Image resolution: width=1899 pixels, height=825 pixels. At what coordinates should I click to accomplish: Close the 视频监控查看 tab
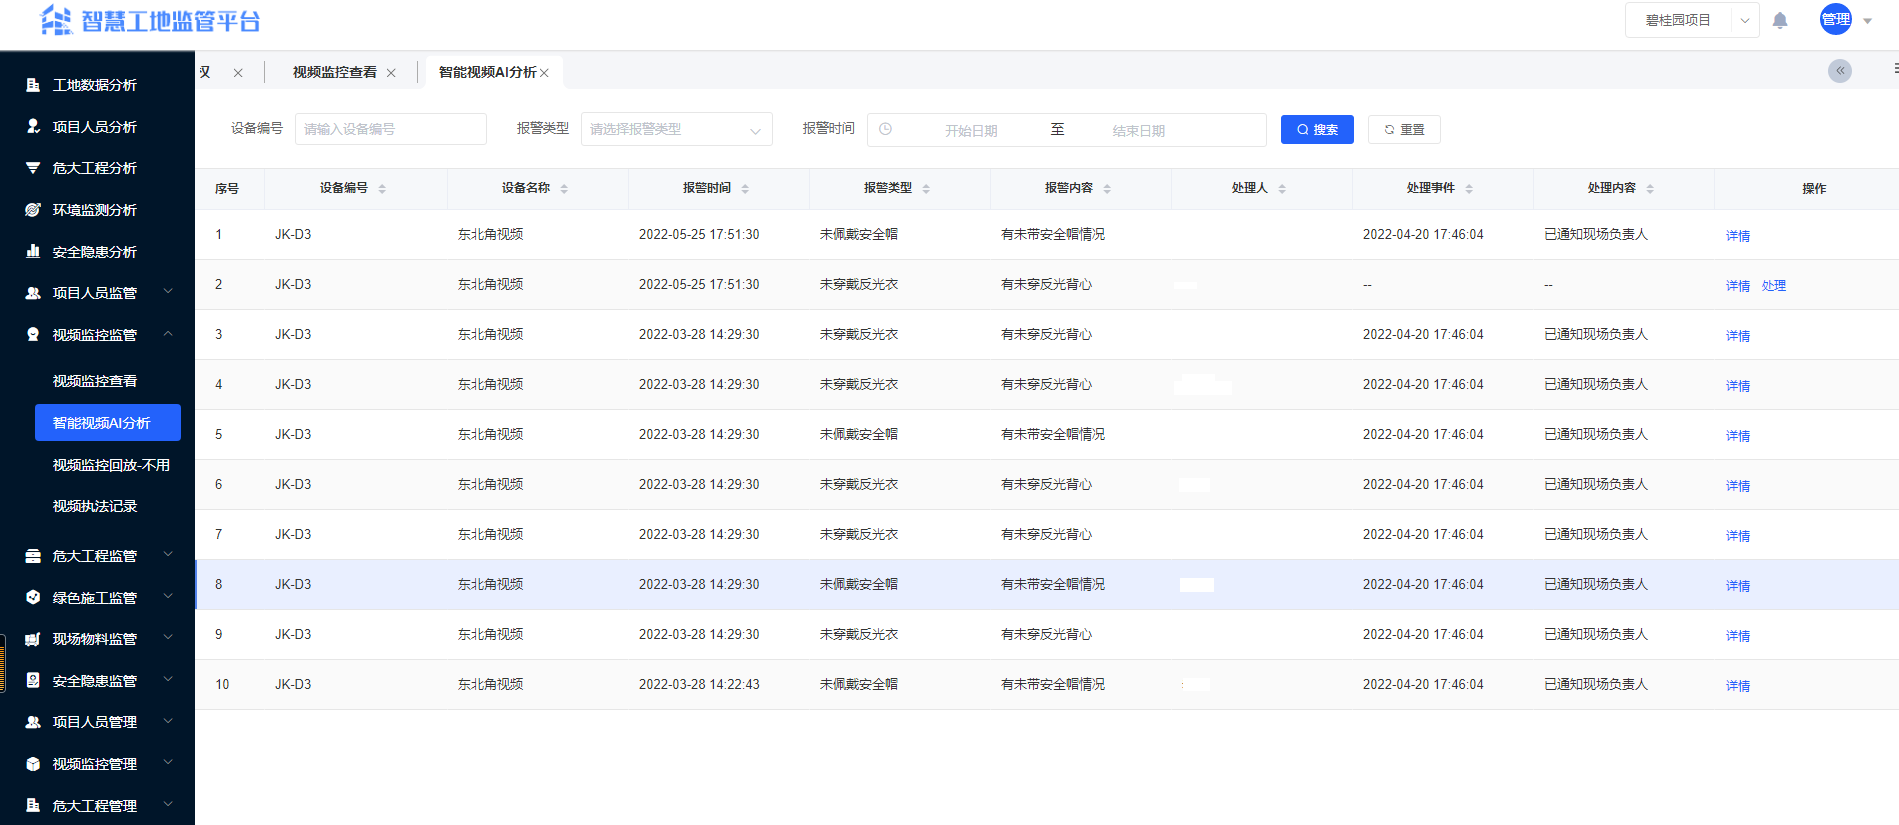click(x=391, y=73)
